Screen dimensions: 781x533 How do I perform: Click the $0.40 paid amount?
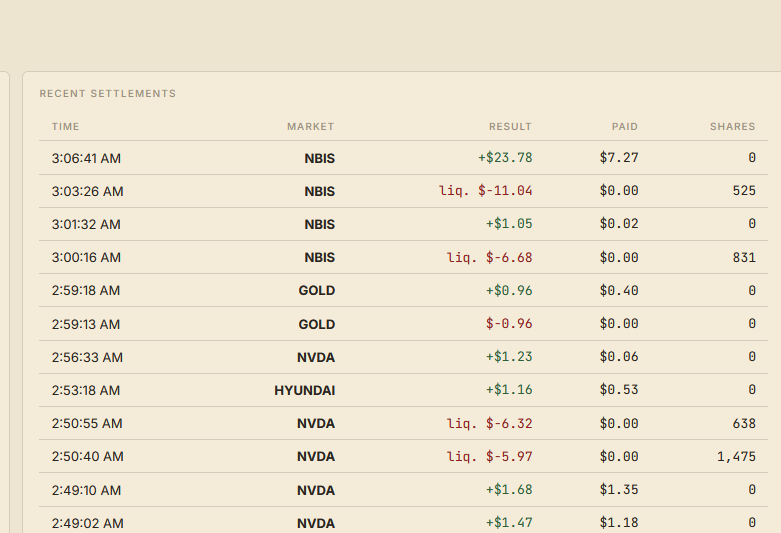point(619,290)
